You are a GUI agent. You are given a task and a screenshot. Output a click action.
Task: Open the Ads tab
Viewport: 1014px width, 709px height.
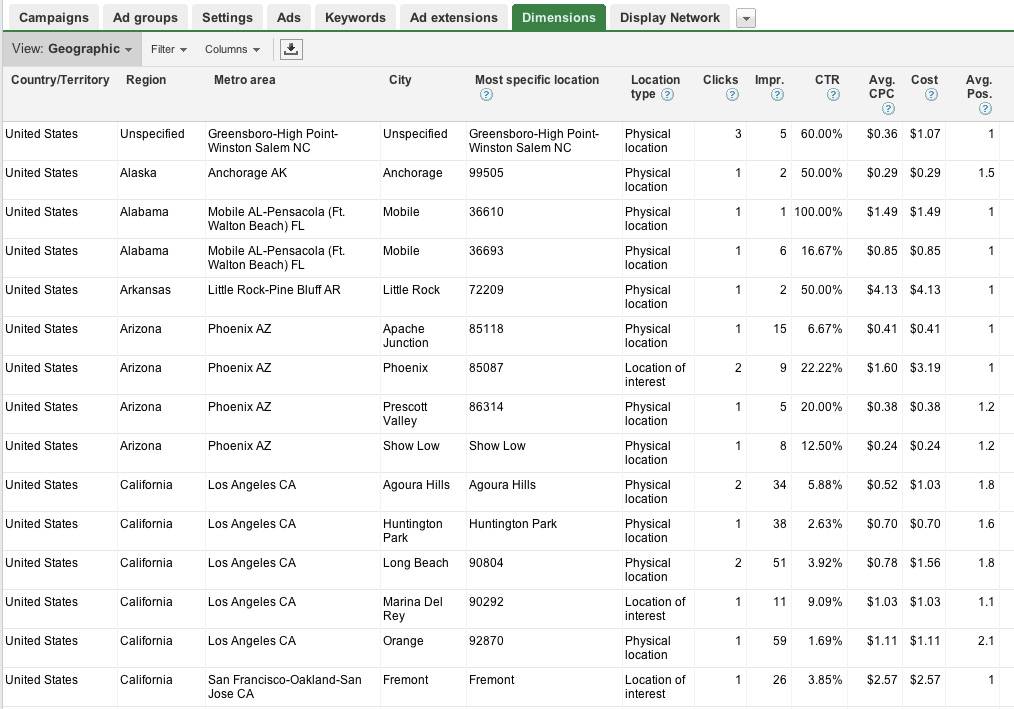288,17
